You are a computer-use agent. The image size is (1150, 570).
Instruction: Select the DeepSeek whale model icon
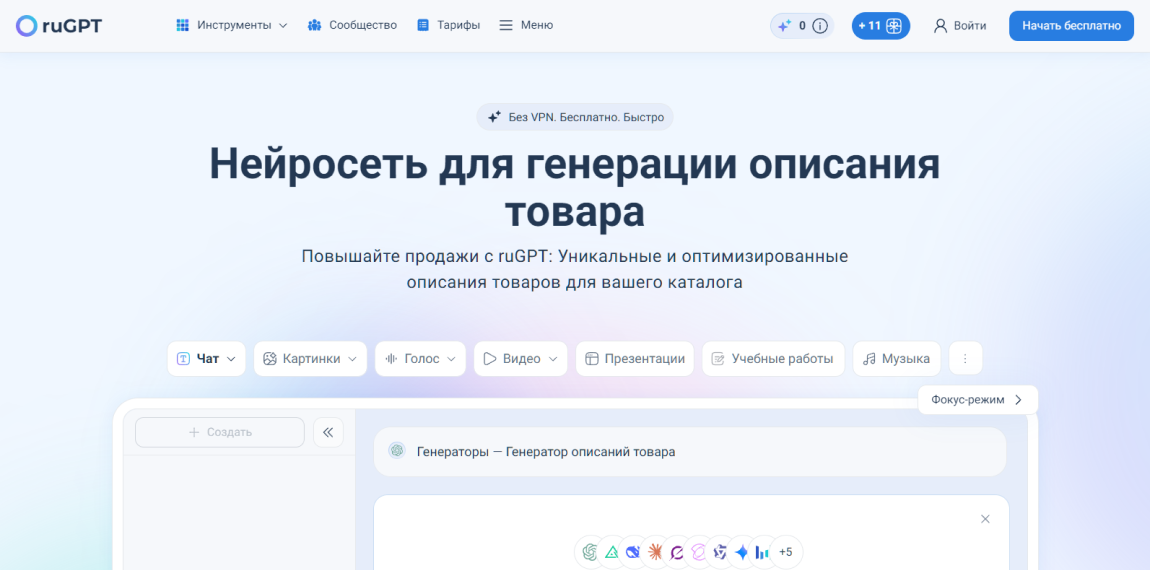click(633, 552)
